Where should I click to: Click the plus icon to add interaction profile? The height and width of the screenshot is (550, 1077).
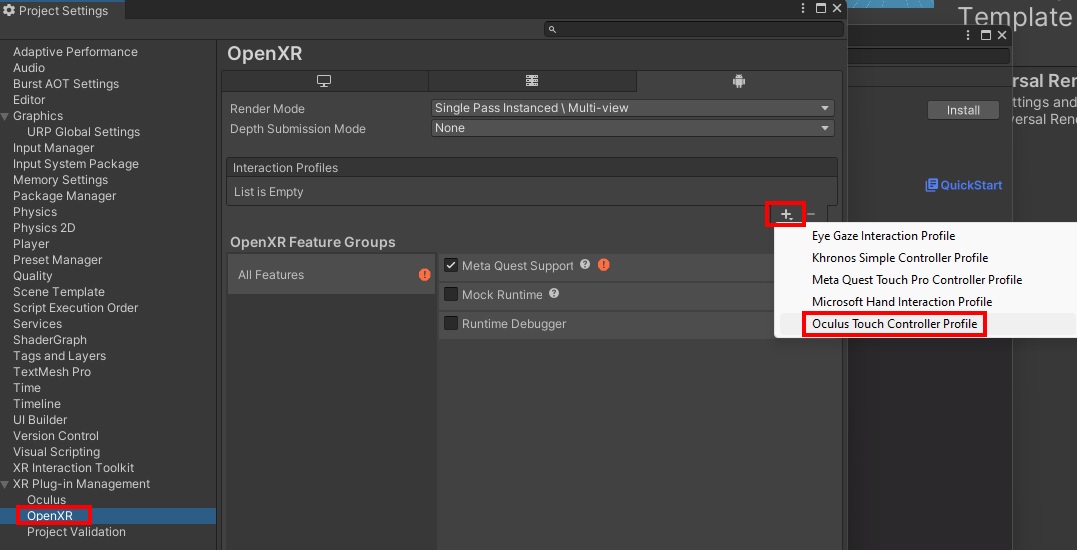(x=786, y=214)
